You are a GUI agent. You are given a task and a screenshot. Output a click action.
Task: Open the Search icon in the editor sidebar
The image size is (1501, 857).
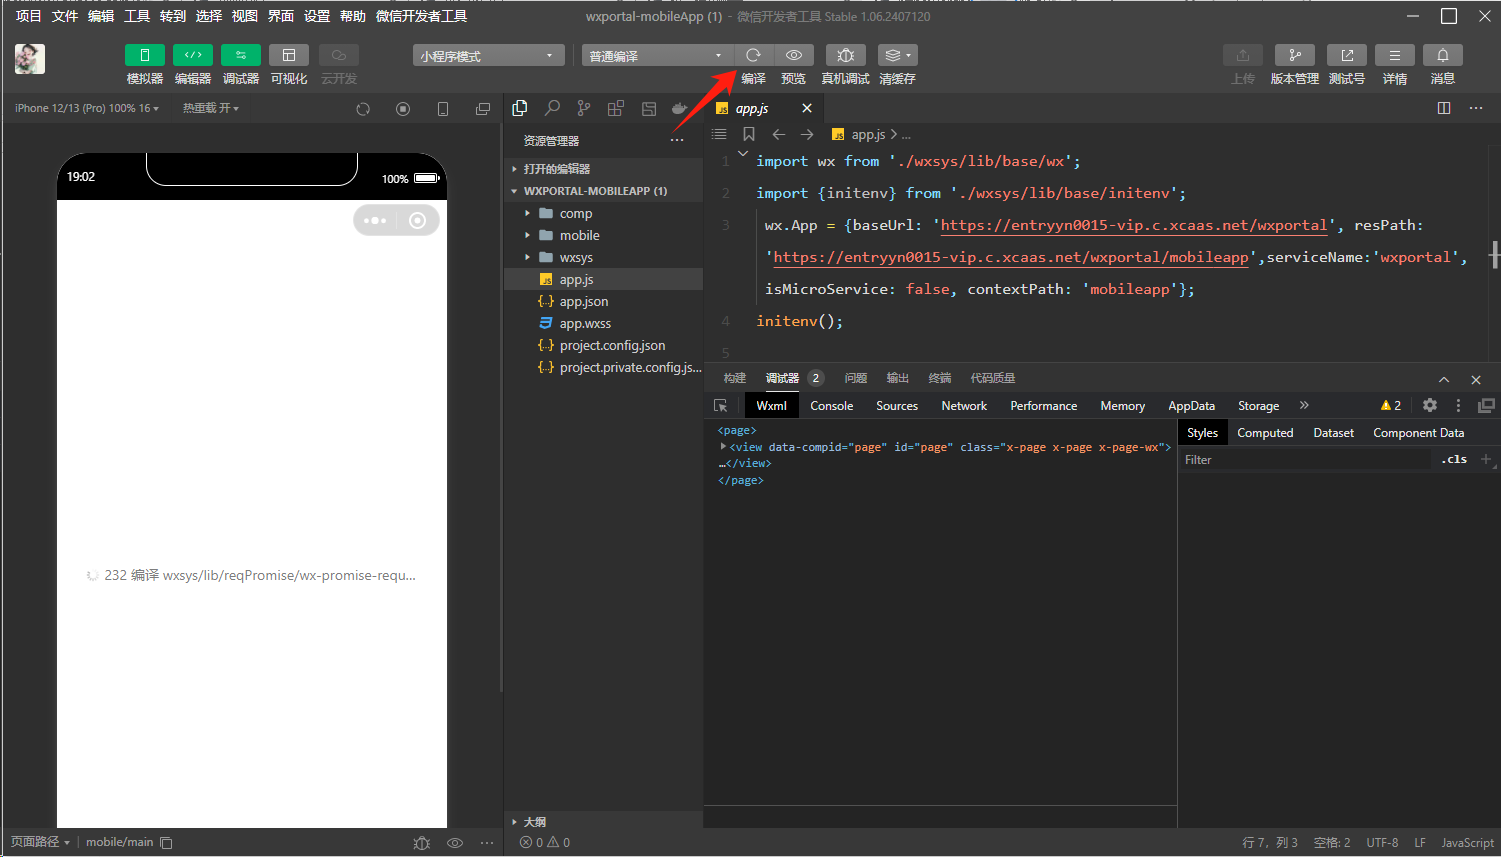tap(552, 108)
